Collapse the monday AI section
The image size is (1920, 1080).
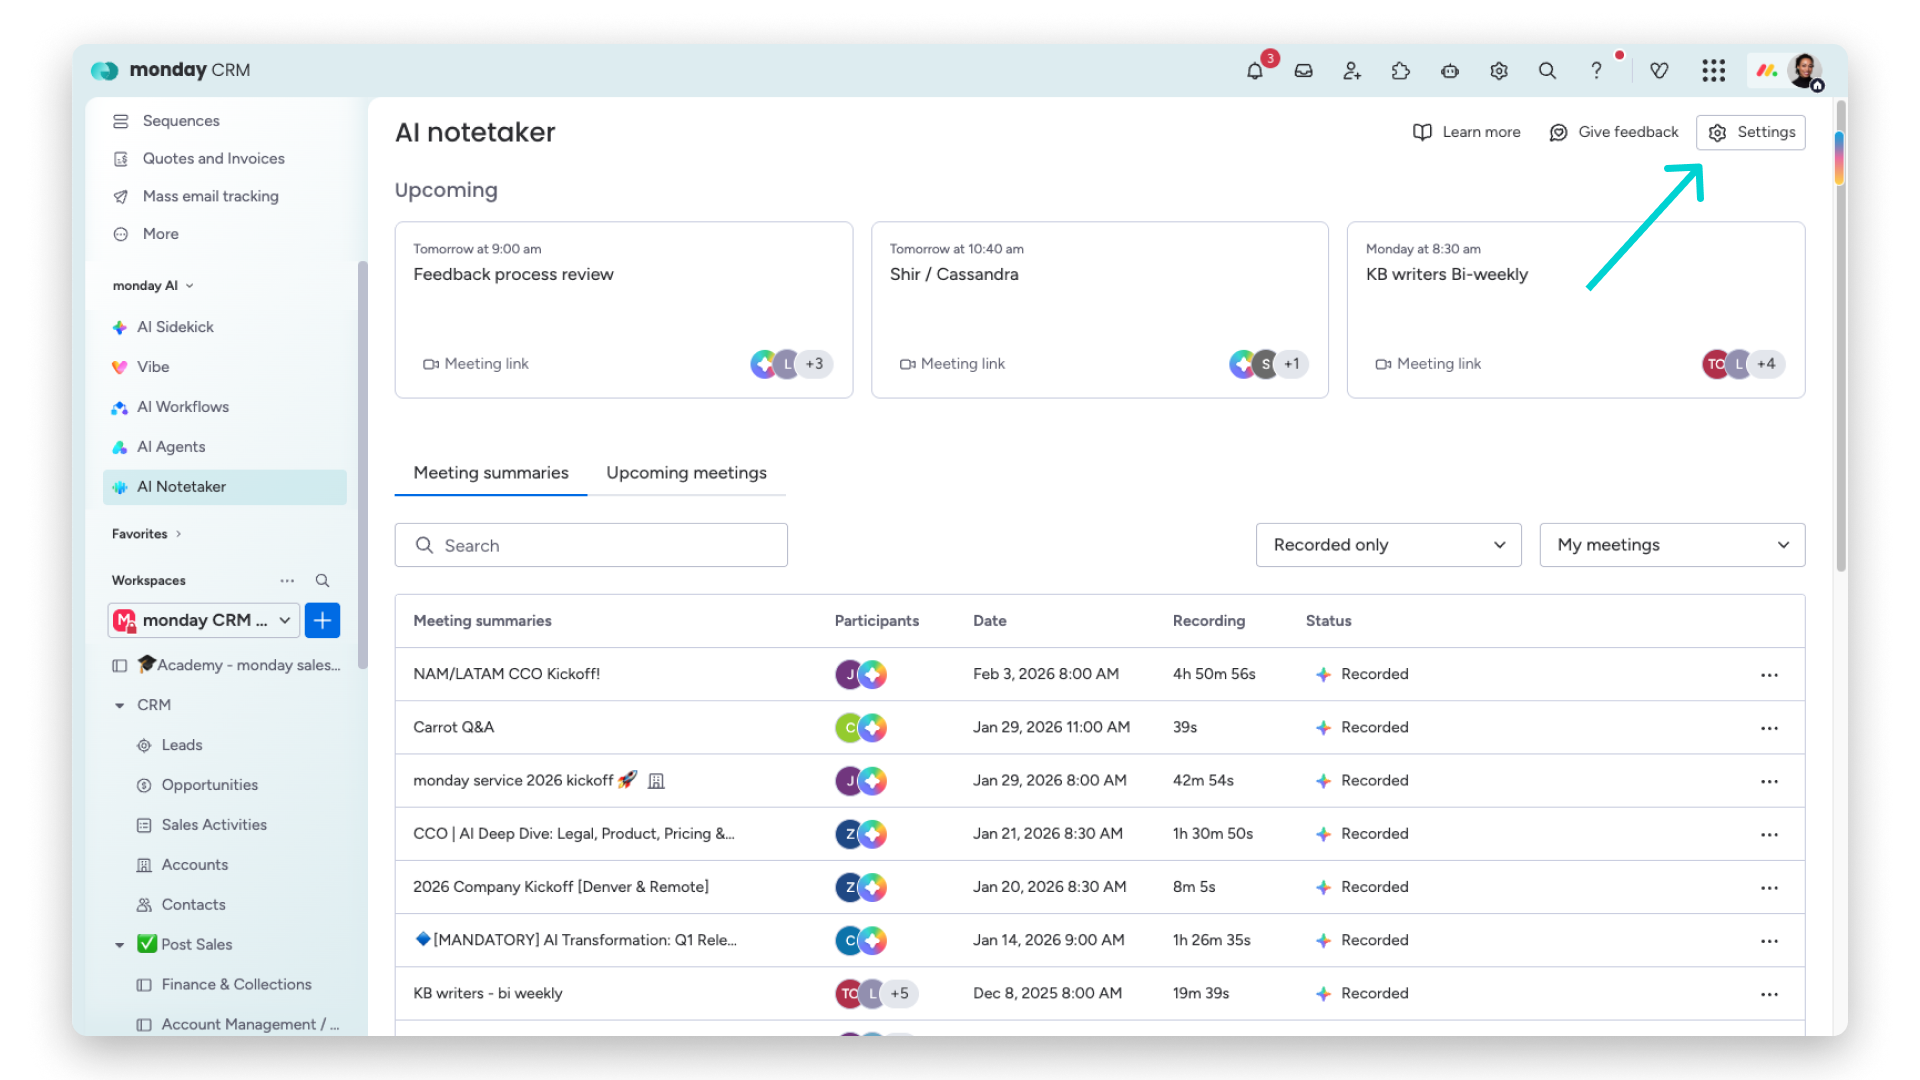(153, 286)
